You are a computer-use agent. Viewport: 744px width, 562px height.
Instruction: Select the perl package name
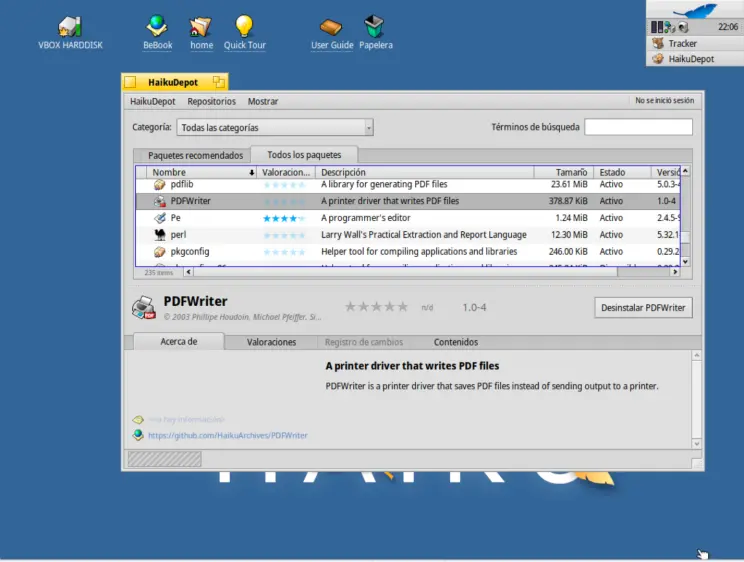[x=178, y=234]
